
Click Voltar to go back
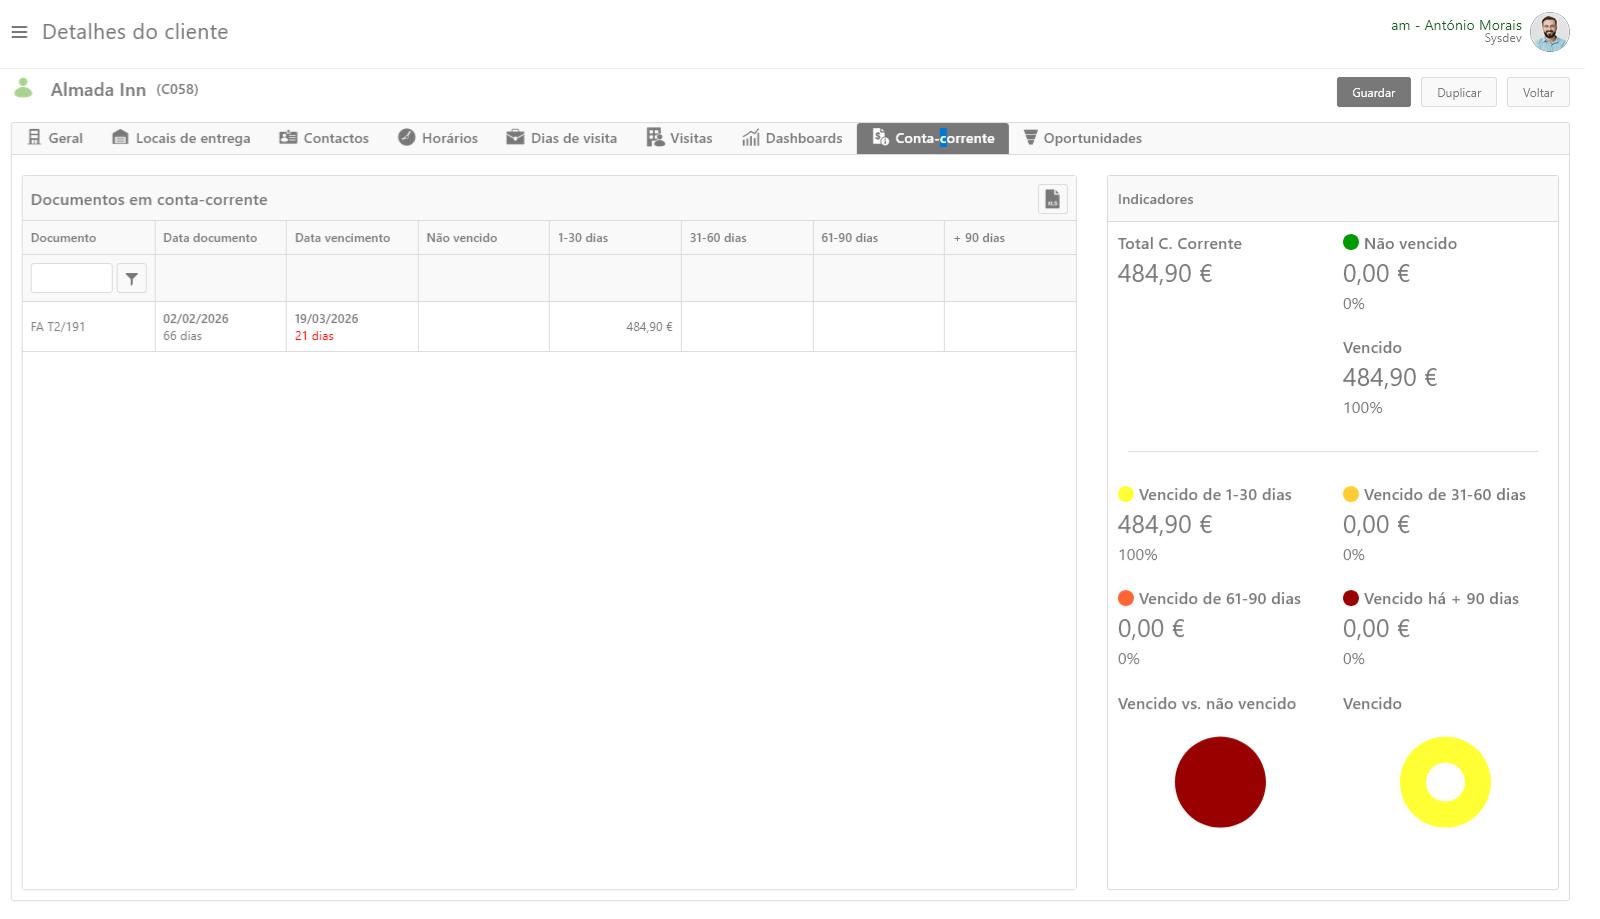coord(1537,92)
